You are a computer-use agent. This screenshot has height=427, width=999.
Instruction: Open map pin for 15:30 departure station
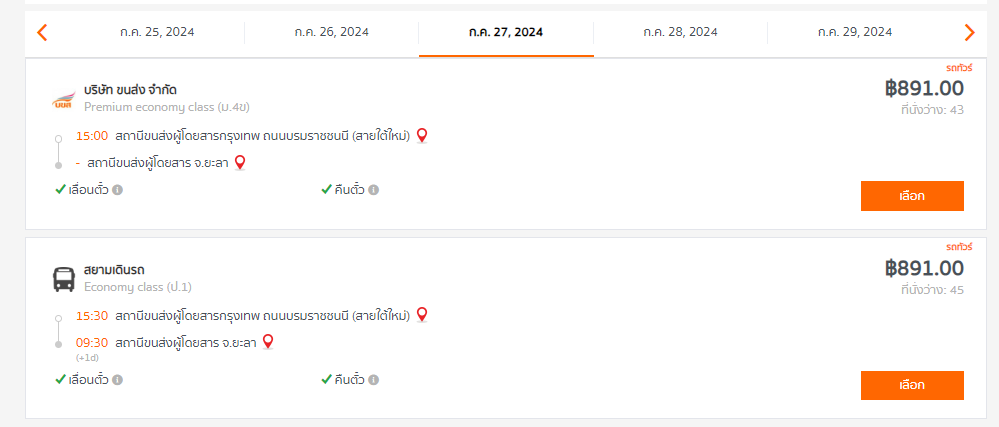(x=421, y=315)
